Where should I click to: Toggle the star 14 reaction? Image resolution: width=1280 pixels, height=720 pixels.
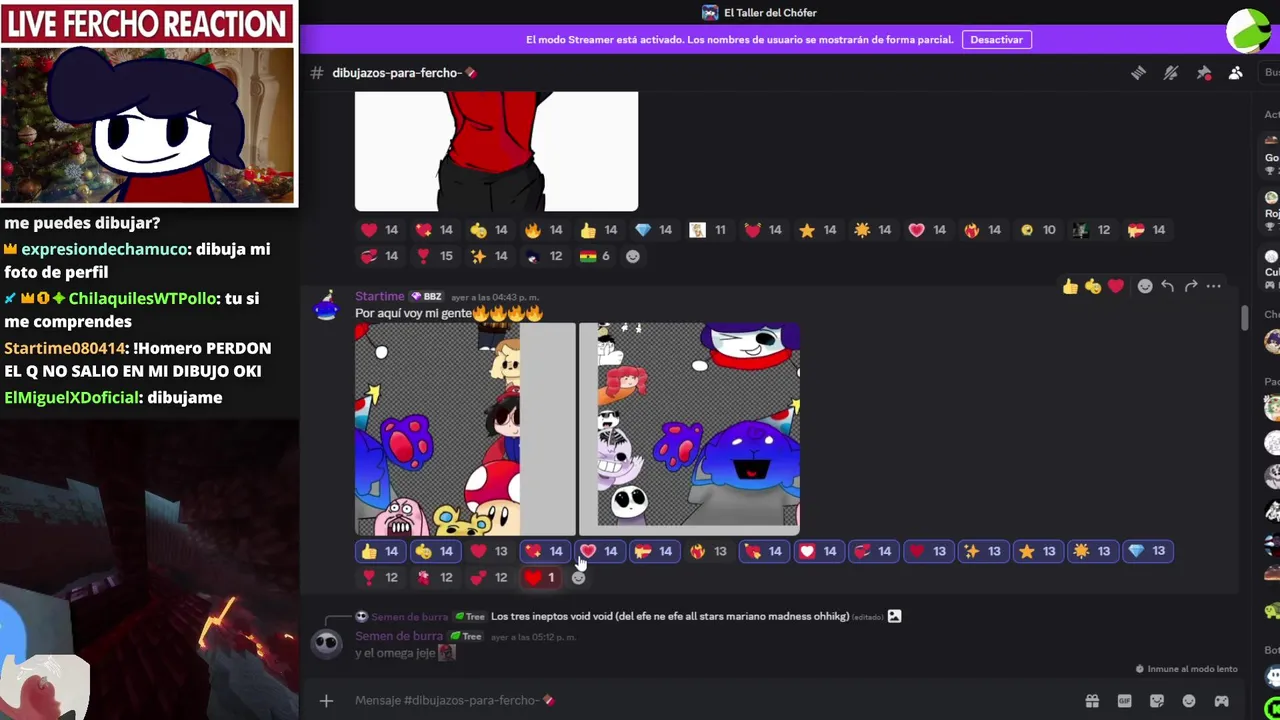[x=817, y=230]
